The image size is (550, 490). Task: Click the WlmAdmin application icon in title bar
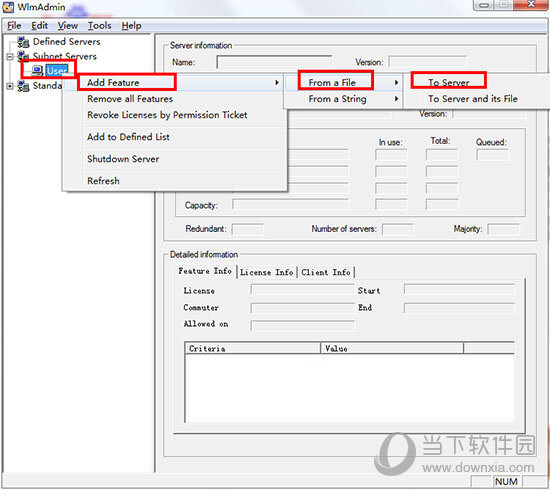8,7
